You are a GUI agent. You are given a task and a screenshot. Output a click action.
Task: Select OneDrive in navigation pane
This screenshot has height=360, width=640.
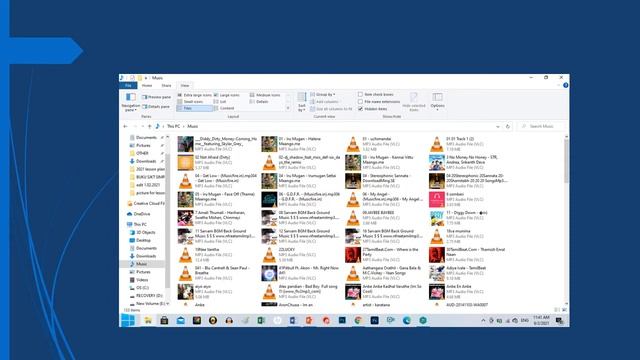pyautogui.click(x=138, y=214)
